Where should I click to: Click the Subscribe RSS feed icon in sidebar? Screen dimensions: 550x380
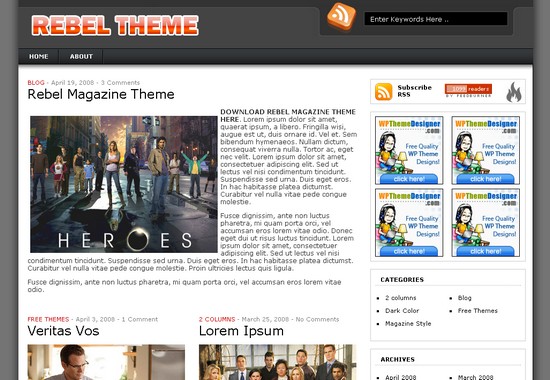point(384,92)
